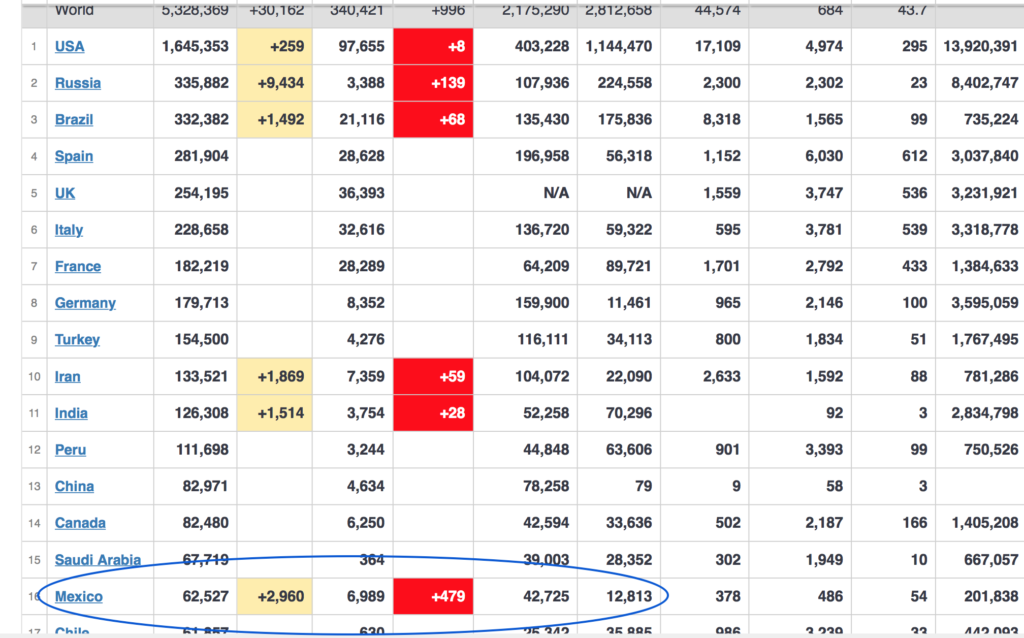Click 228,658 in the Italy row
This screenshot has height=638, width=1024.
pos(201,230)
